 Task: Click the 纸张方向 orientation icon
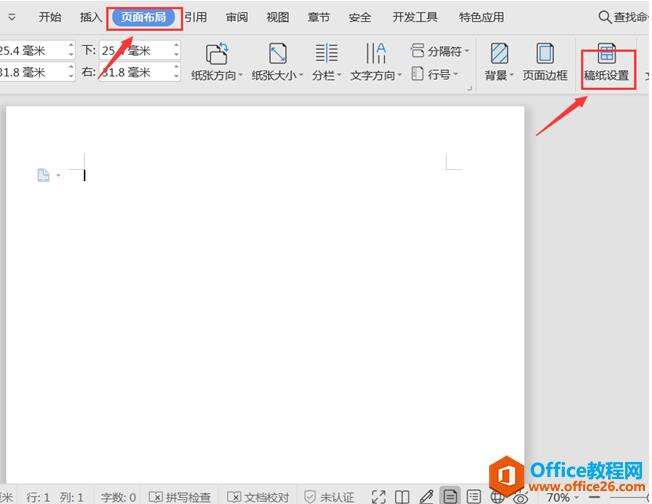pos(217,53)
